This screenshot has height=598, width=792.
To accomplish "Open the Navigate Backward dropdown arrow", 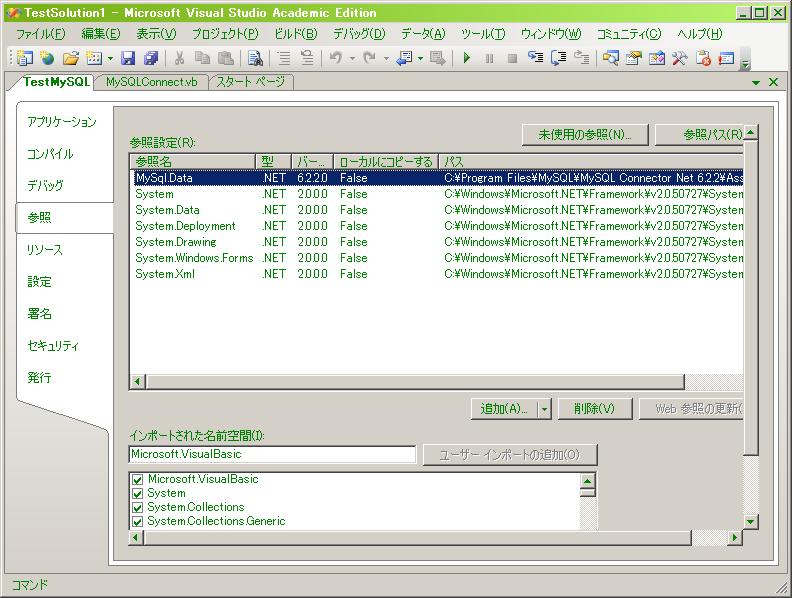I will (420, 59).
